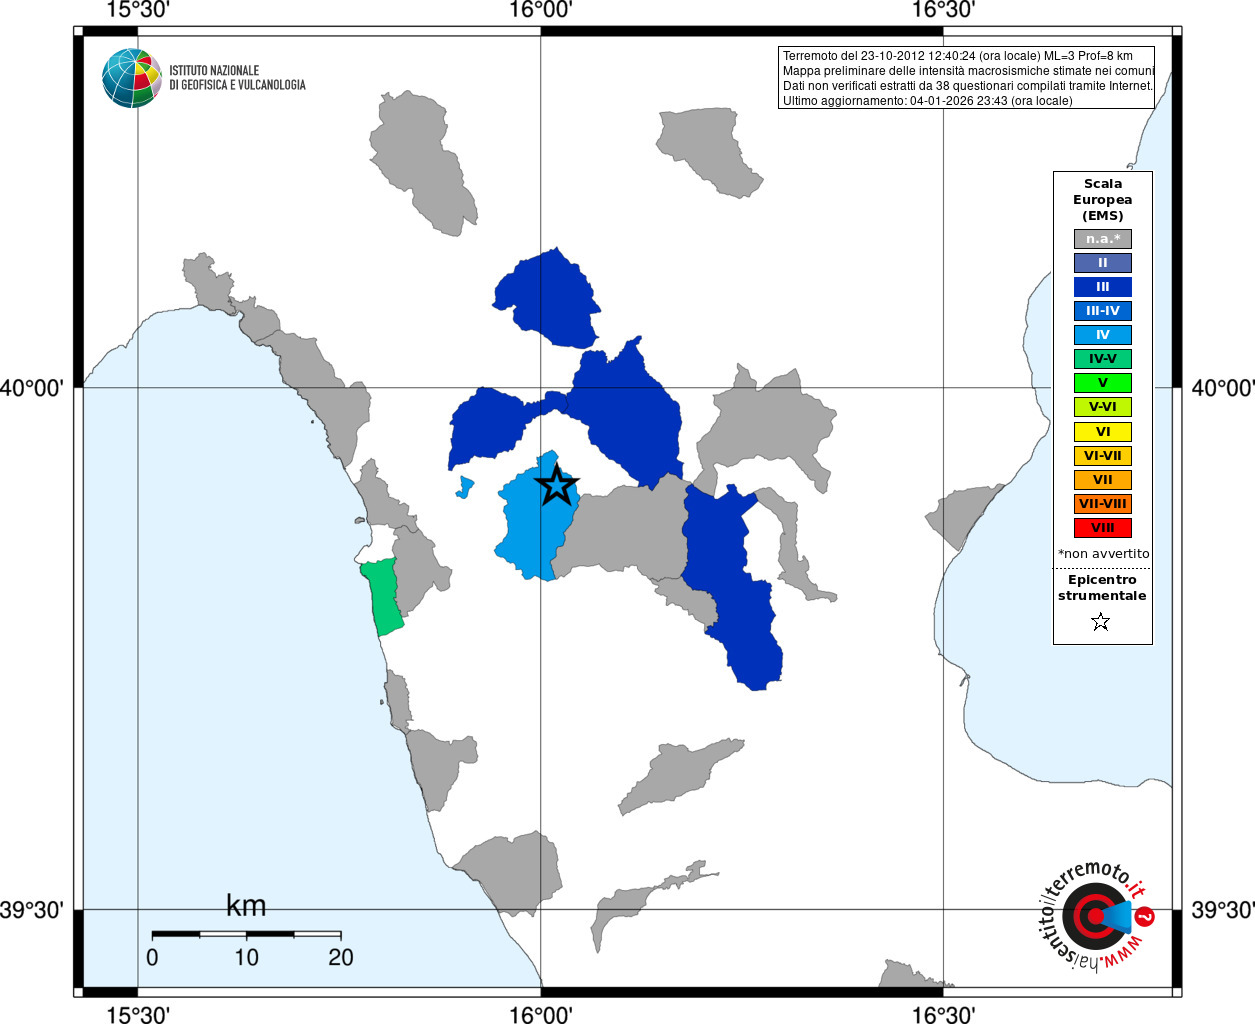Screen dimensions: 1255x1024
Task: Select the intensity IV-V legend swatch
Action: pyautogui.click(x=1103, y=359)
